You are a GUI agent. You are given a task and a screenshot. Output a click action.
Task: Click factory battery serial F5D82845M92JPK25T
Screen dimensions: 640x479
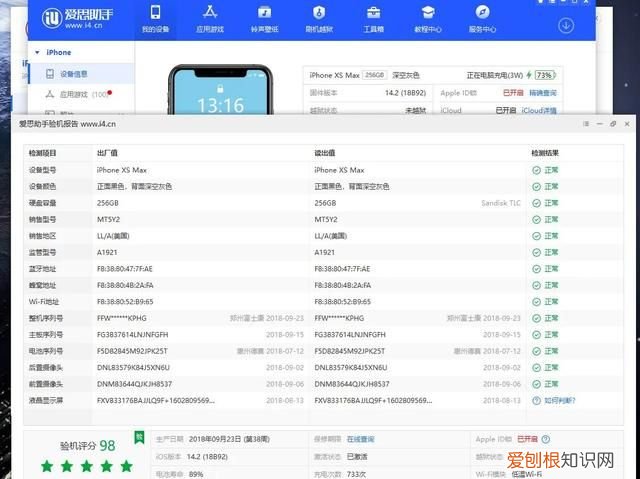[132, 351]
